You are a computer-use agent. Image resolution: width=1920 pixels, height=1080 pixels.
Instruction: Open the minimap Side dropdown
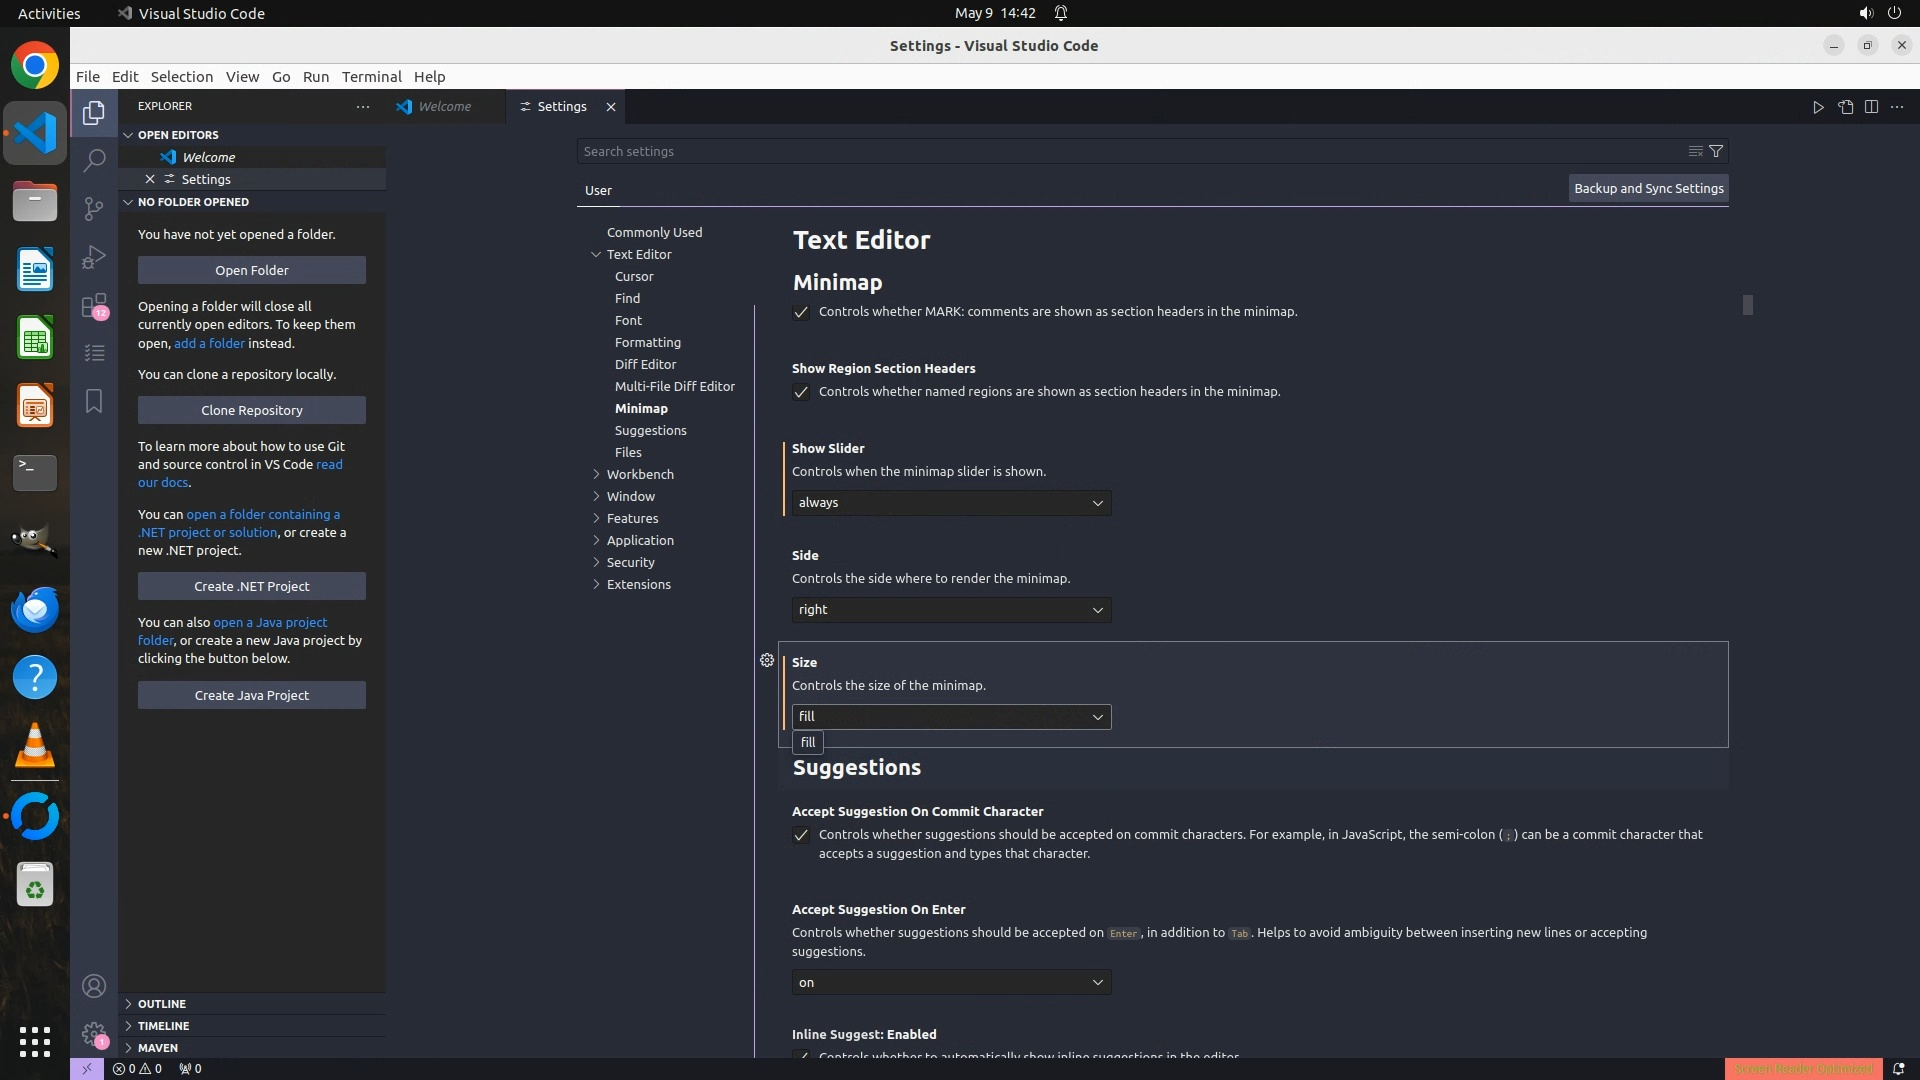click(x=951, y=610)
